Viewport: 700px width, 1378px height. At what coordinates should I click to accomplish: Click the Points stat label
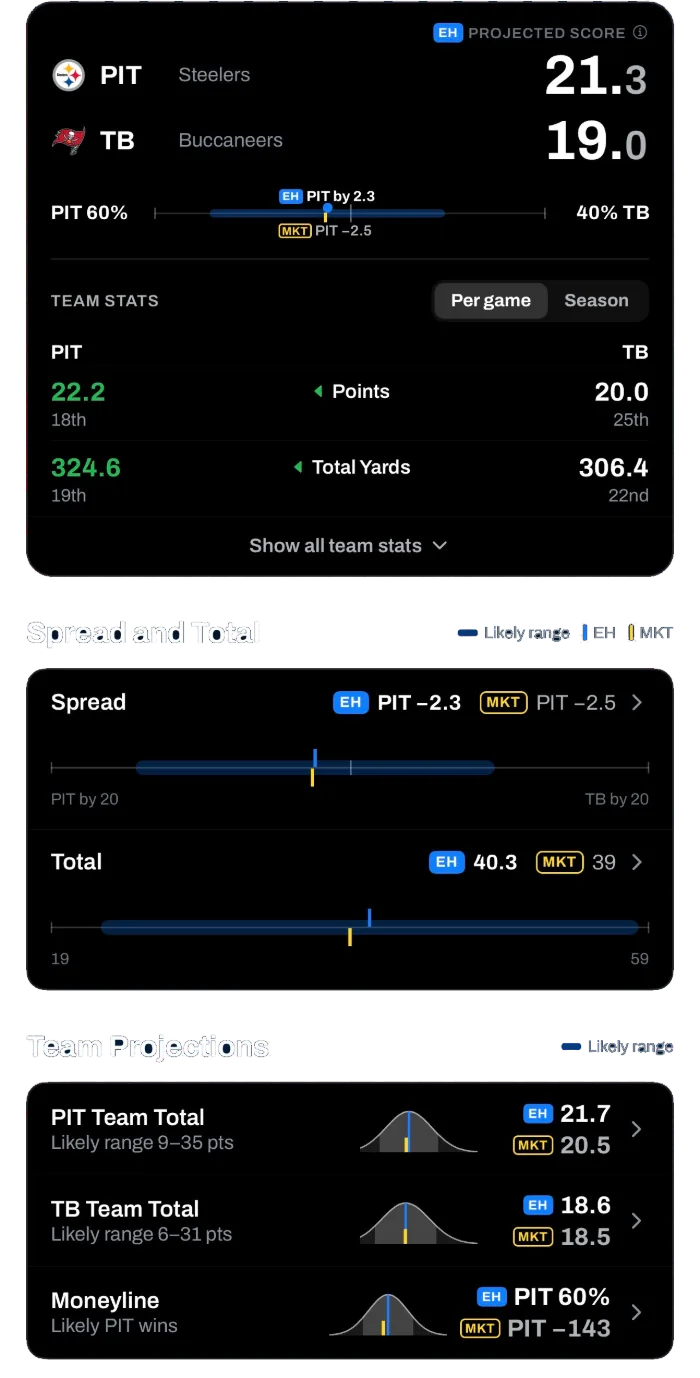click(361, 392)
